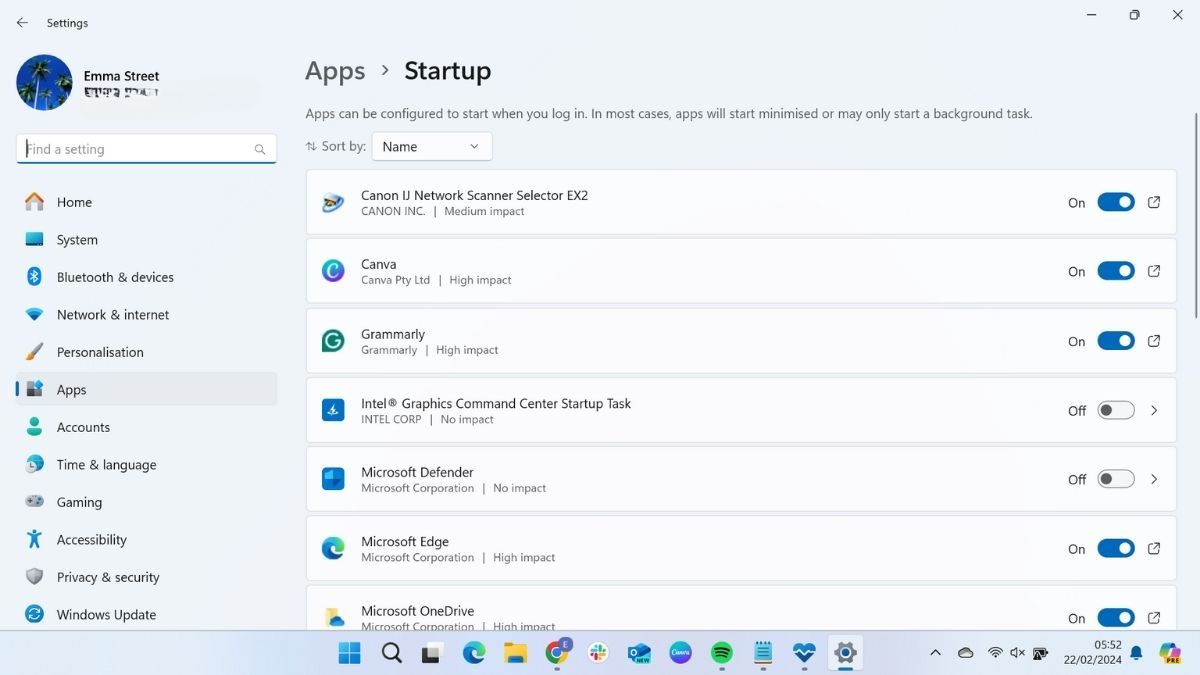Open the Sort by Name dropdown

click(431, 146)
